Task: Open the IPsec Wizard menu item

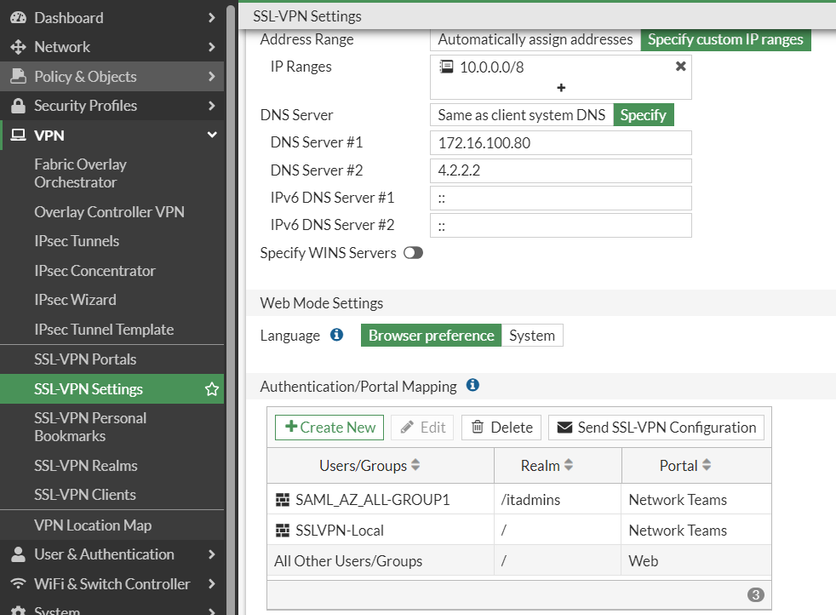Action: 75,300
